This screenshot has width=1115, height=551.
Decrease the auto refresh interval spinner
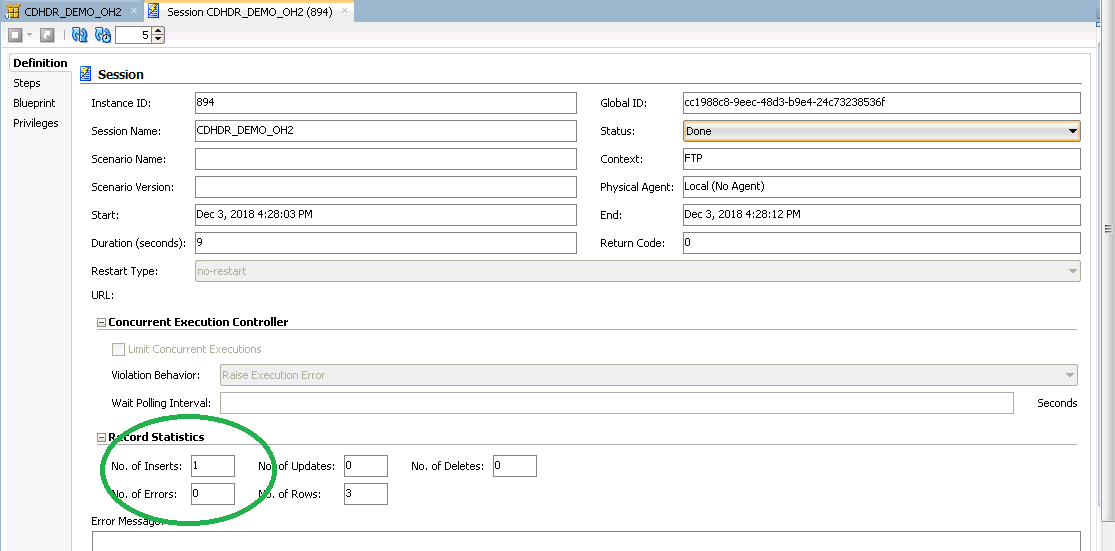click(158, 39)
